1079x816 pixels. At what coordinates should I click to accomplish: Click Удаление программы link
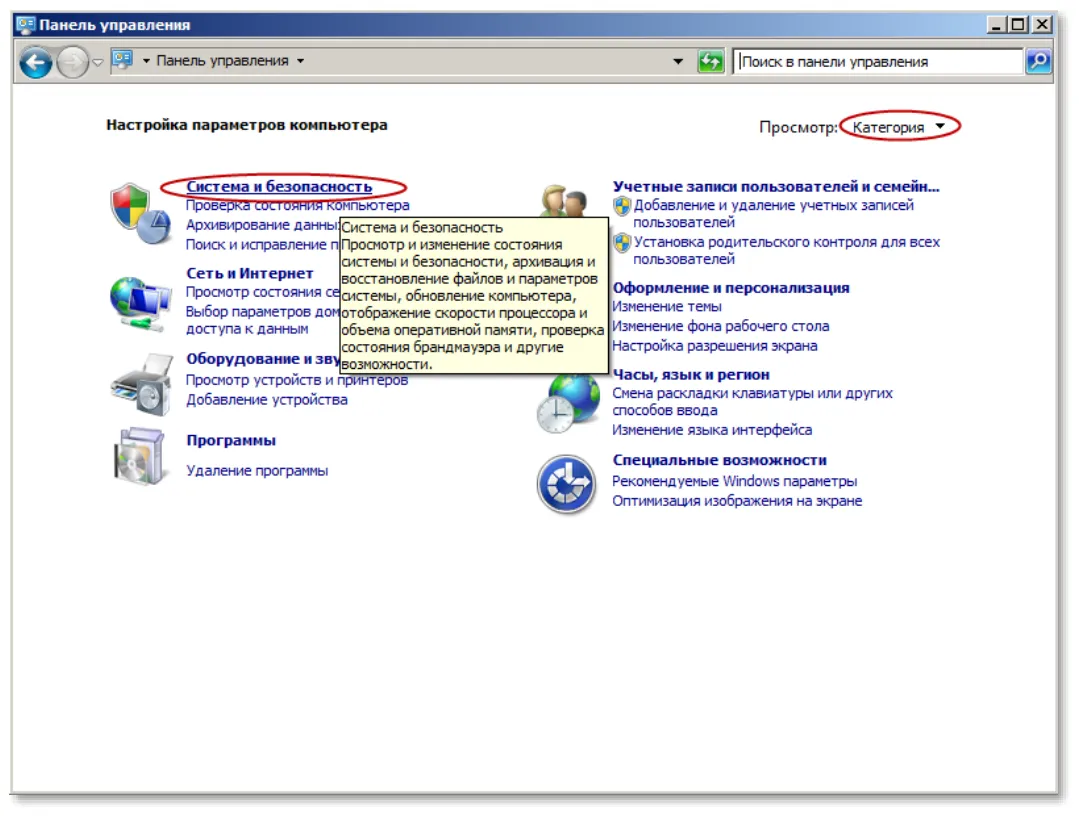coord(257,471)
